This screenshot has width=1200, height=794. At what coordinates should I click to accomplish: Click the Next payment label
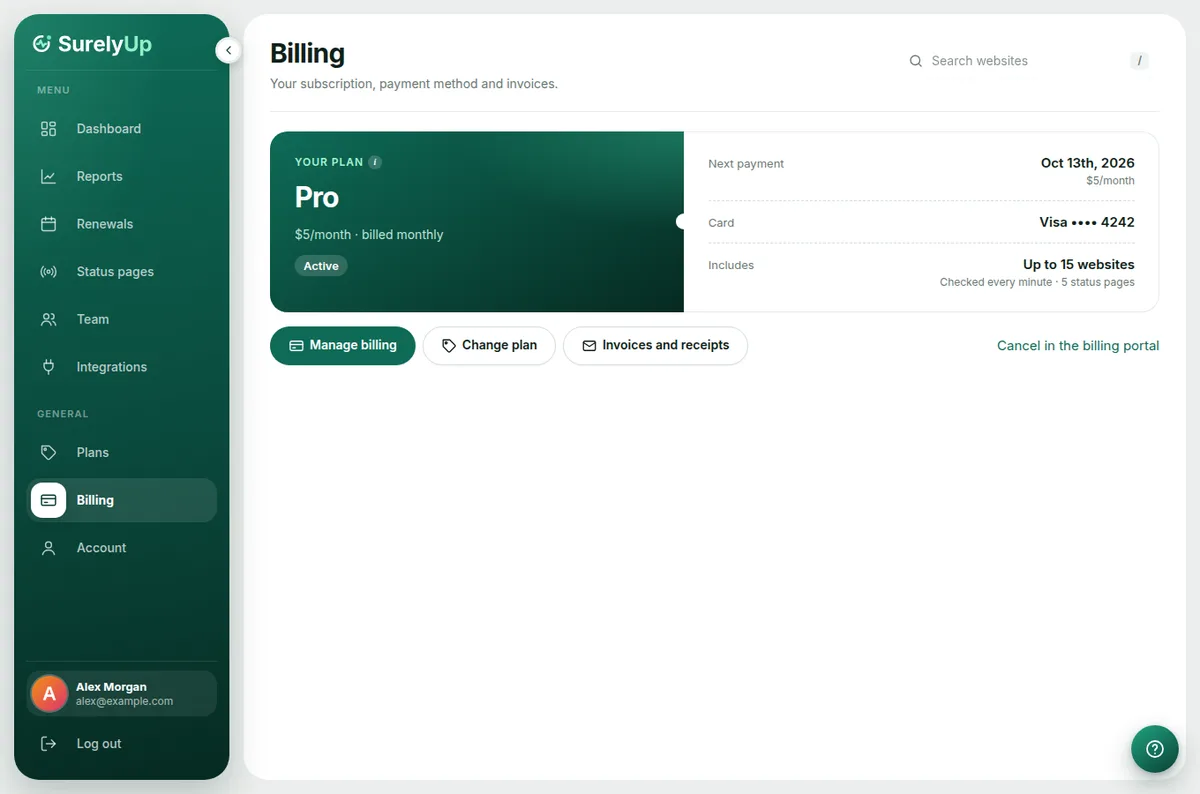click(746, 164)
